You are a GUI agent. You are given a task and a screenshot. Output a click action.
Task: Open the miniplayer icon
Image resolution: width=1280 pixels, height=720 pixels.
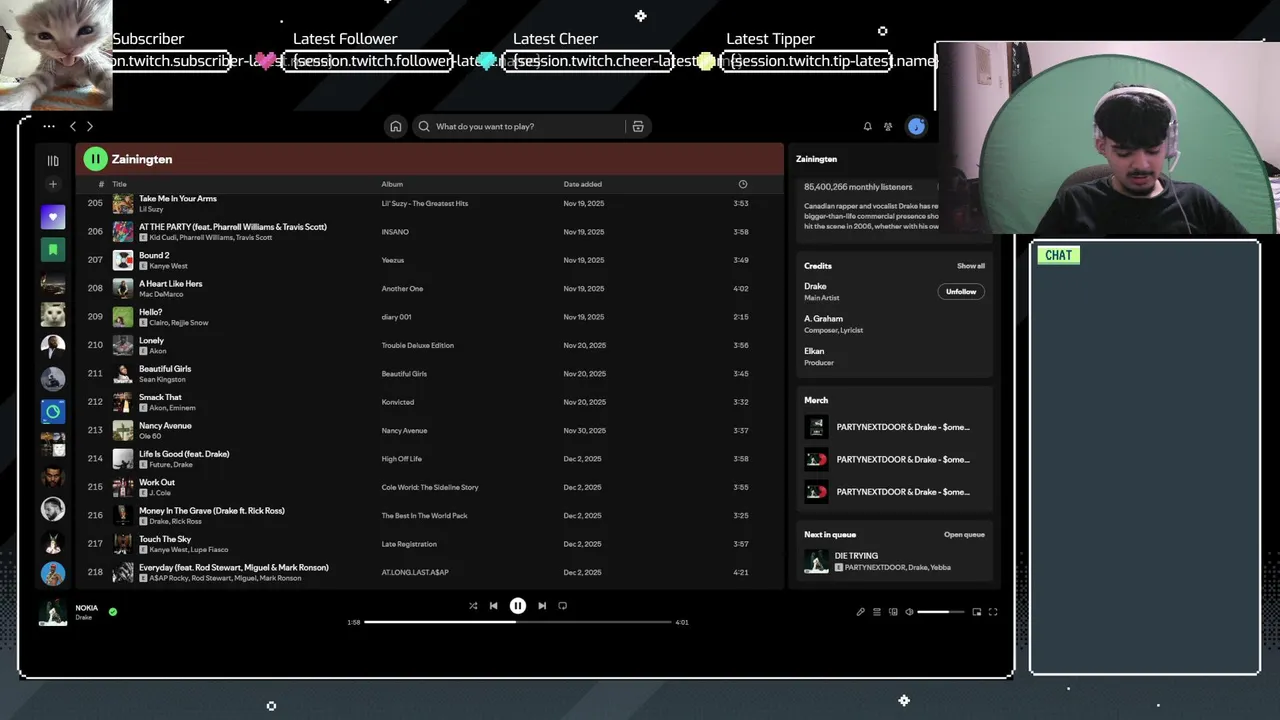point(977,612)
